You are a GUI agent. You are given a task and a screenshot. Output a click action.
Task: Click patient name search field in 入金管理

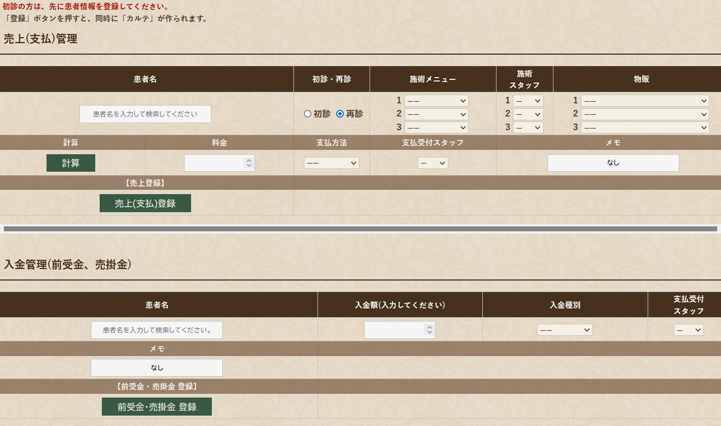(157, 330)
